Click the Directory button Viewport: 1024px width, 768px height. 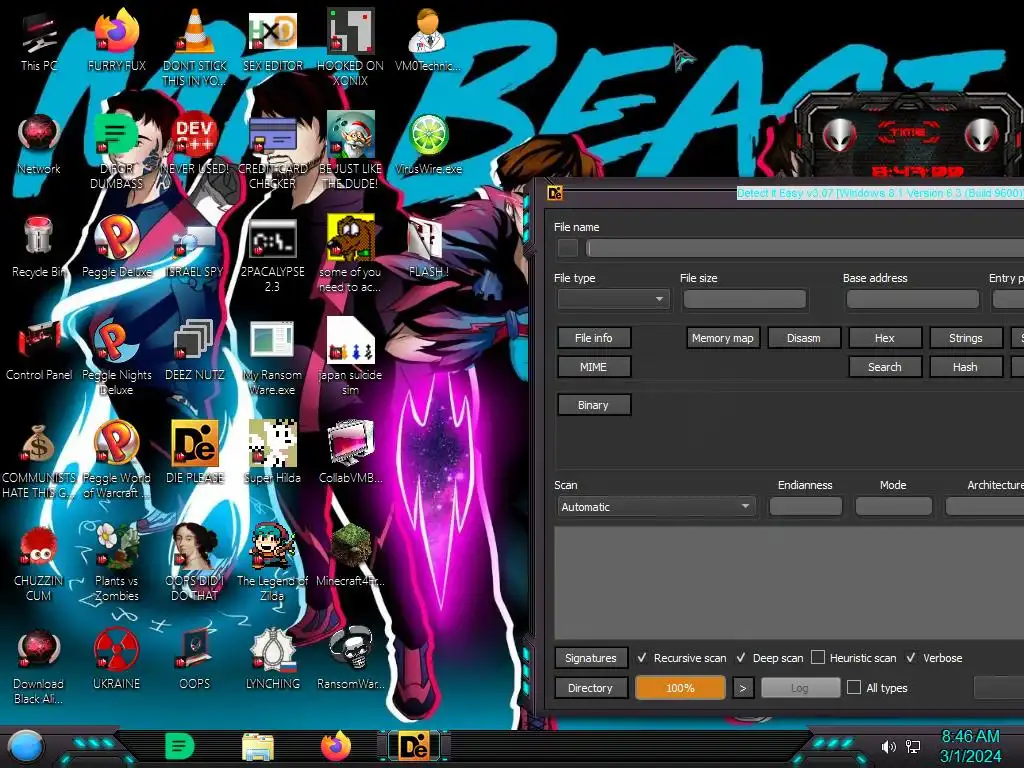click(591, 688)
